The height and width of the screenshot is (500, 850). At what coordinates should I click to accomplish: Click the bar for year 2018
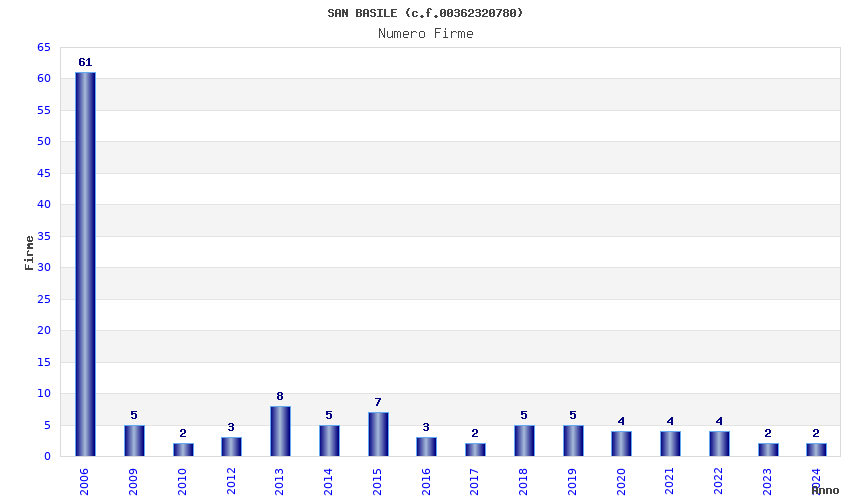pyautogui.click(x=524, y=440)
